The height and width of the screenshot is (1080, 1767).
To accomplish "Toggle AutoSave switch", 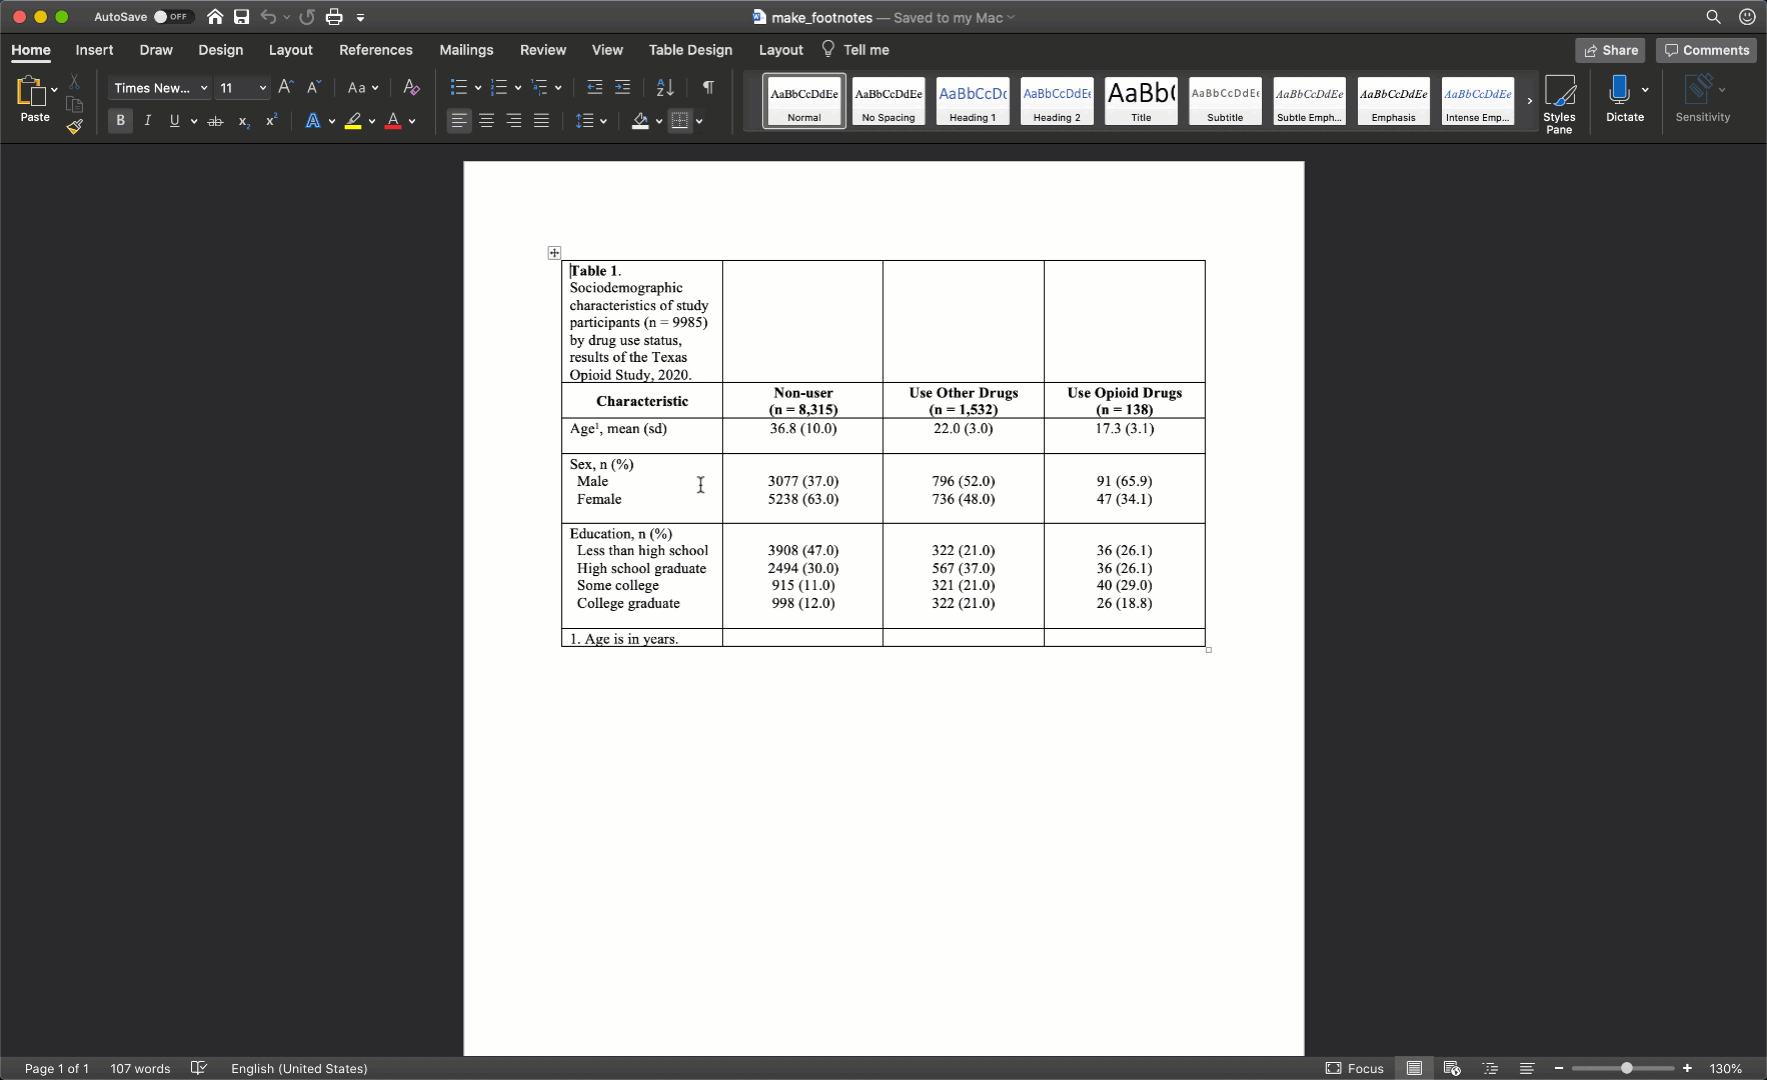I will (x=172, y=17).
